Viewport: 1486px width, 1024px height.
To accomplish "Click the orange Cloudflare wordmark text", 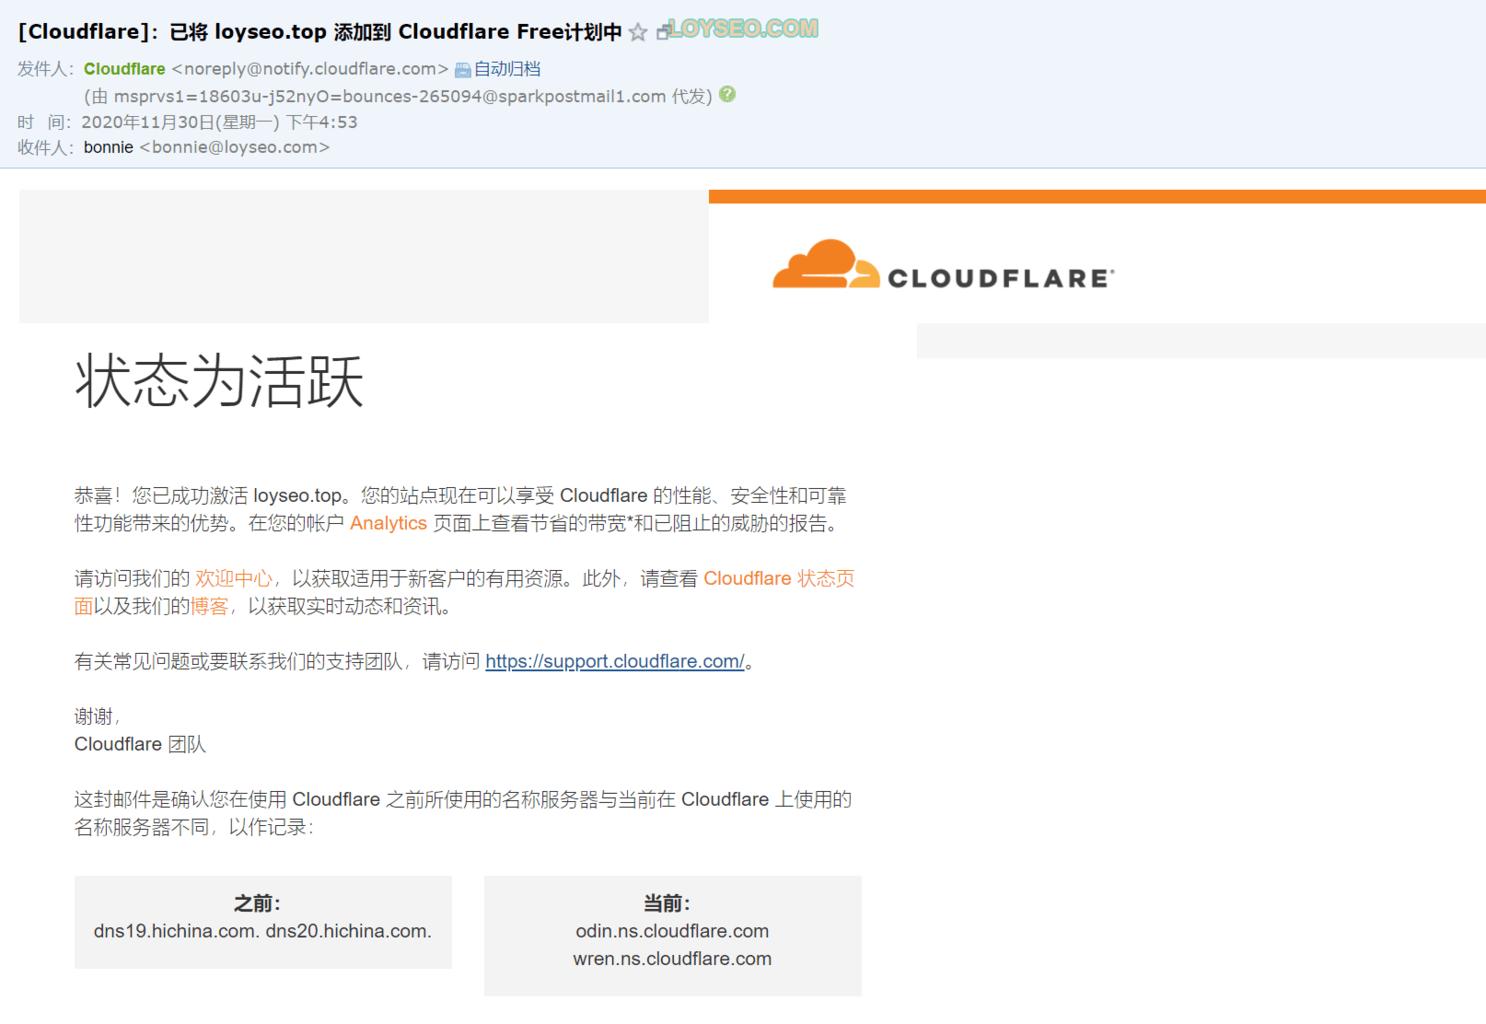I will pos(1000,276).
